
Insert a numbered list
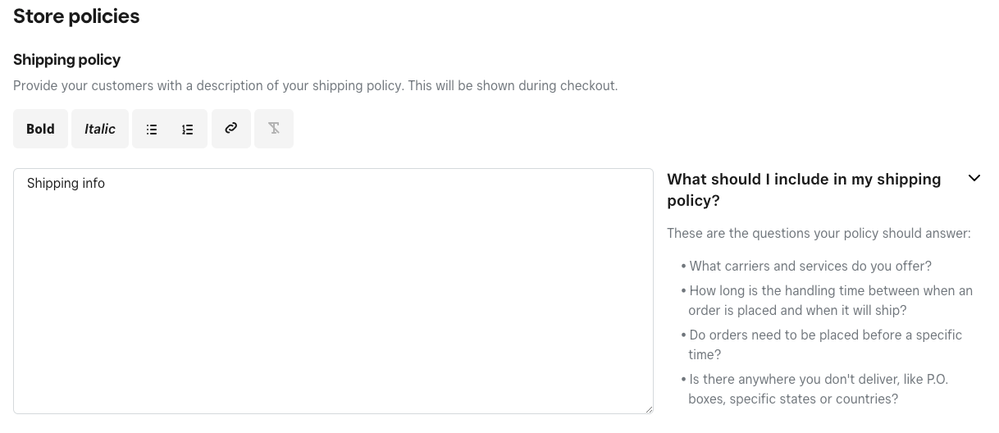pos(187,129)
